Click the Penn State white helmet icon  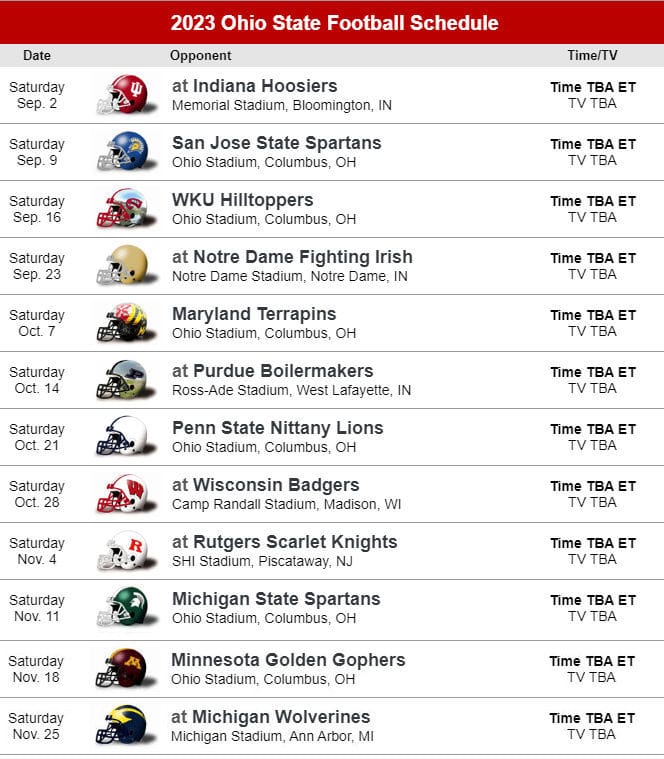click(123, 437)
